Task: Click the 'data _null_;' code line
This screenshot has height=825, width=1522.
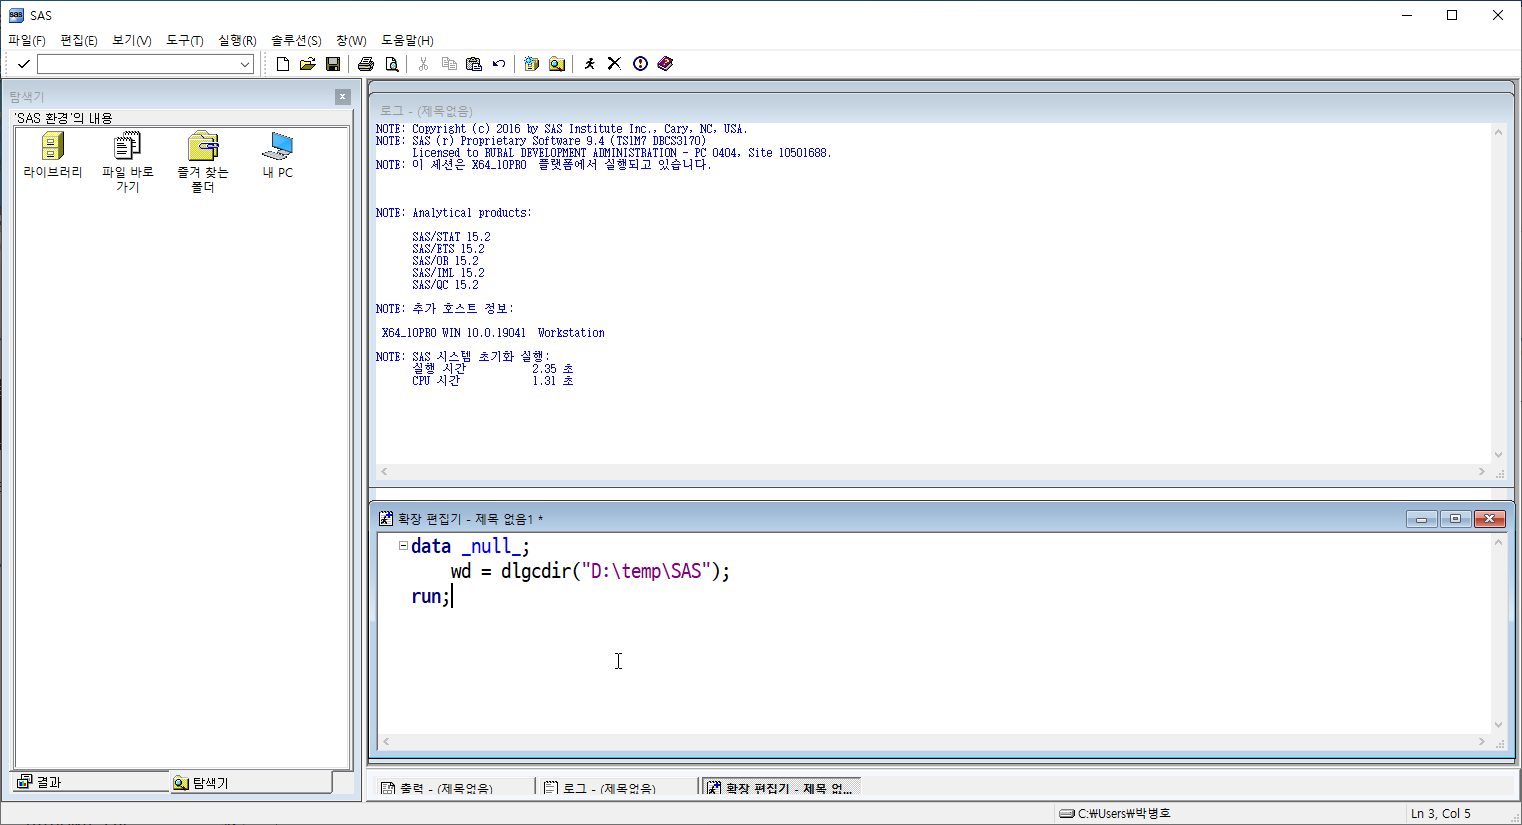Action: (x=470, y=546)
